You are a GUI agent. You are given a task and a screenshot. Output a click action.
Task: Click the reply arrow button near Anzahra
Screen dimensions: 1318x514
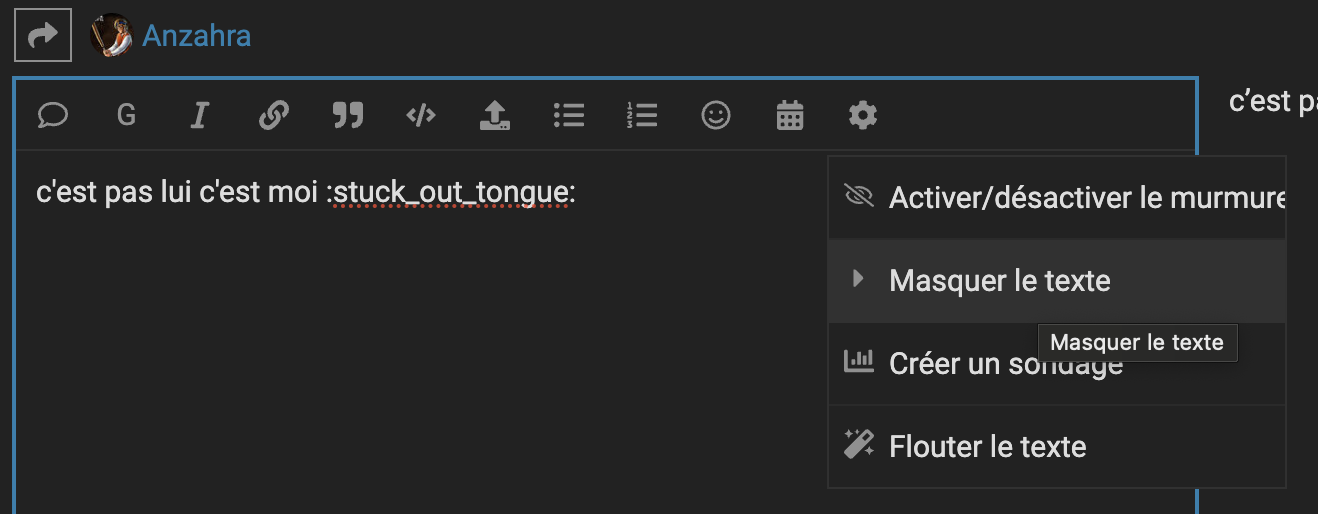43,36
